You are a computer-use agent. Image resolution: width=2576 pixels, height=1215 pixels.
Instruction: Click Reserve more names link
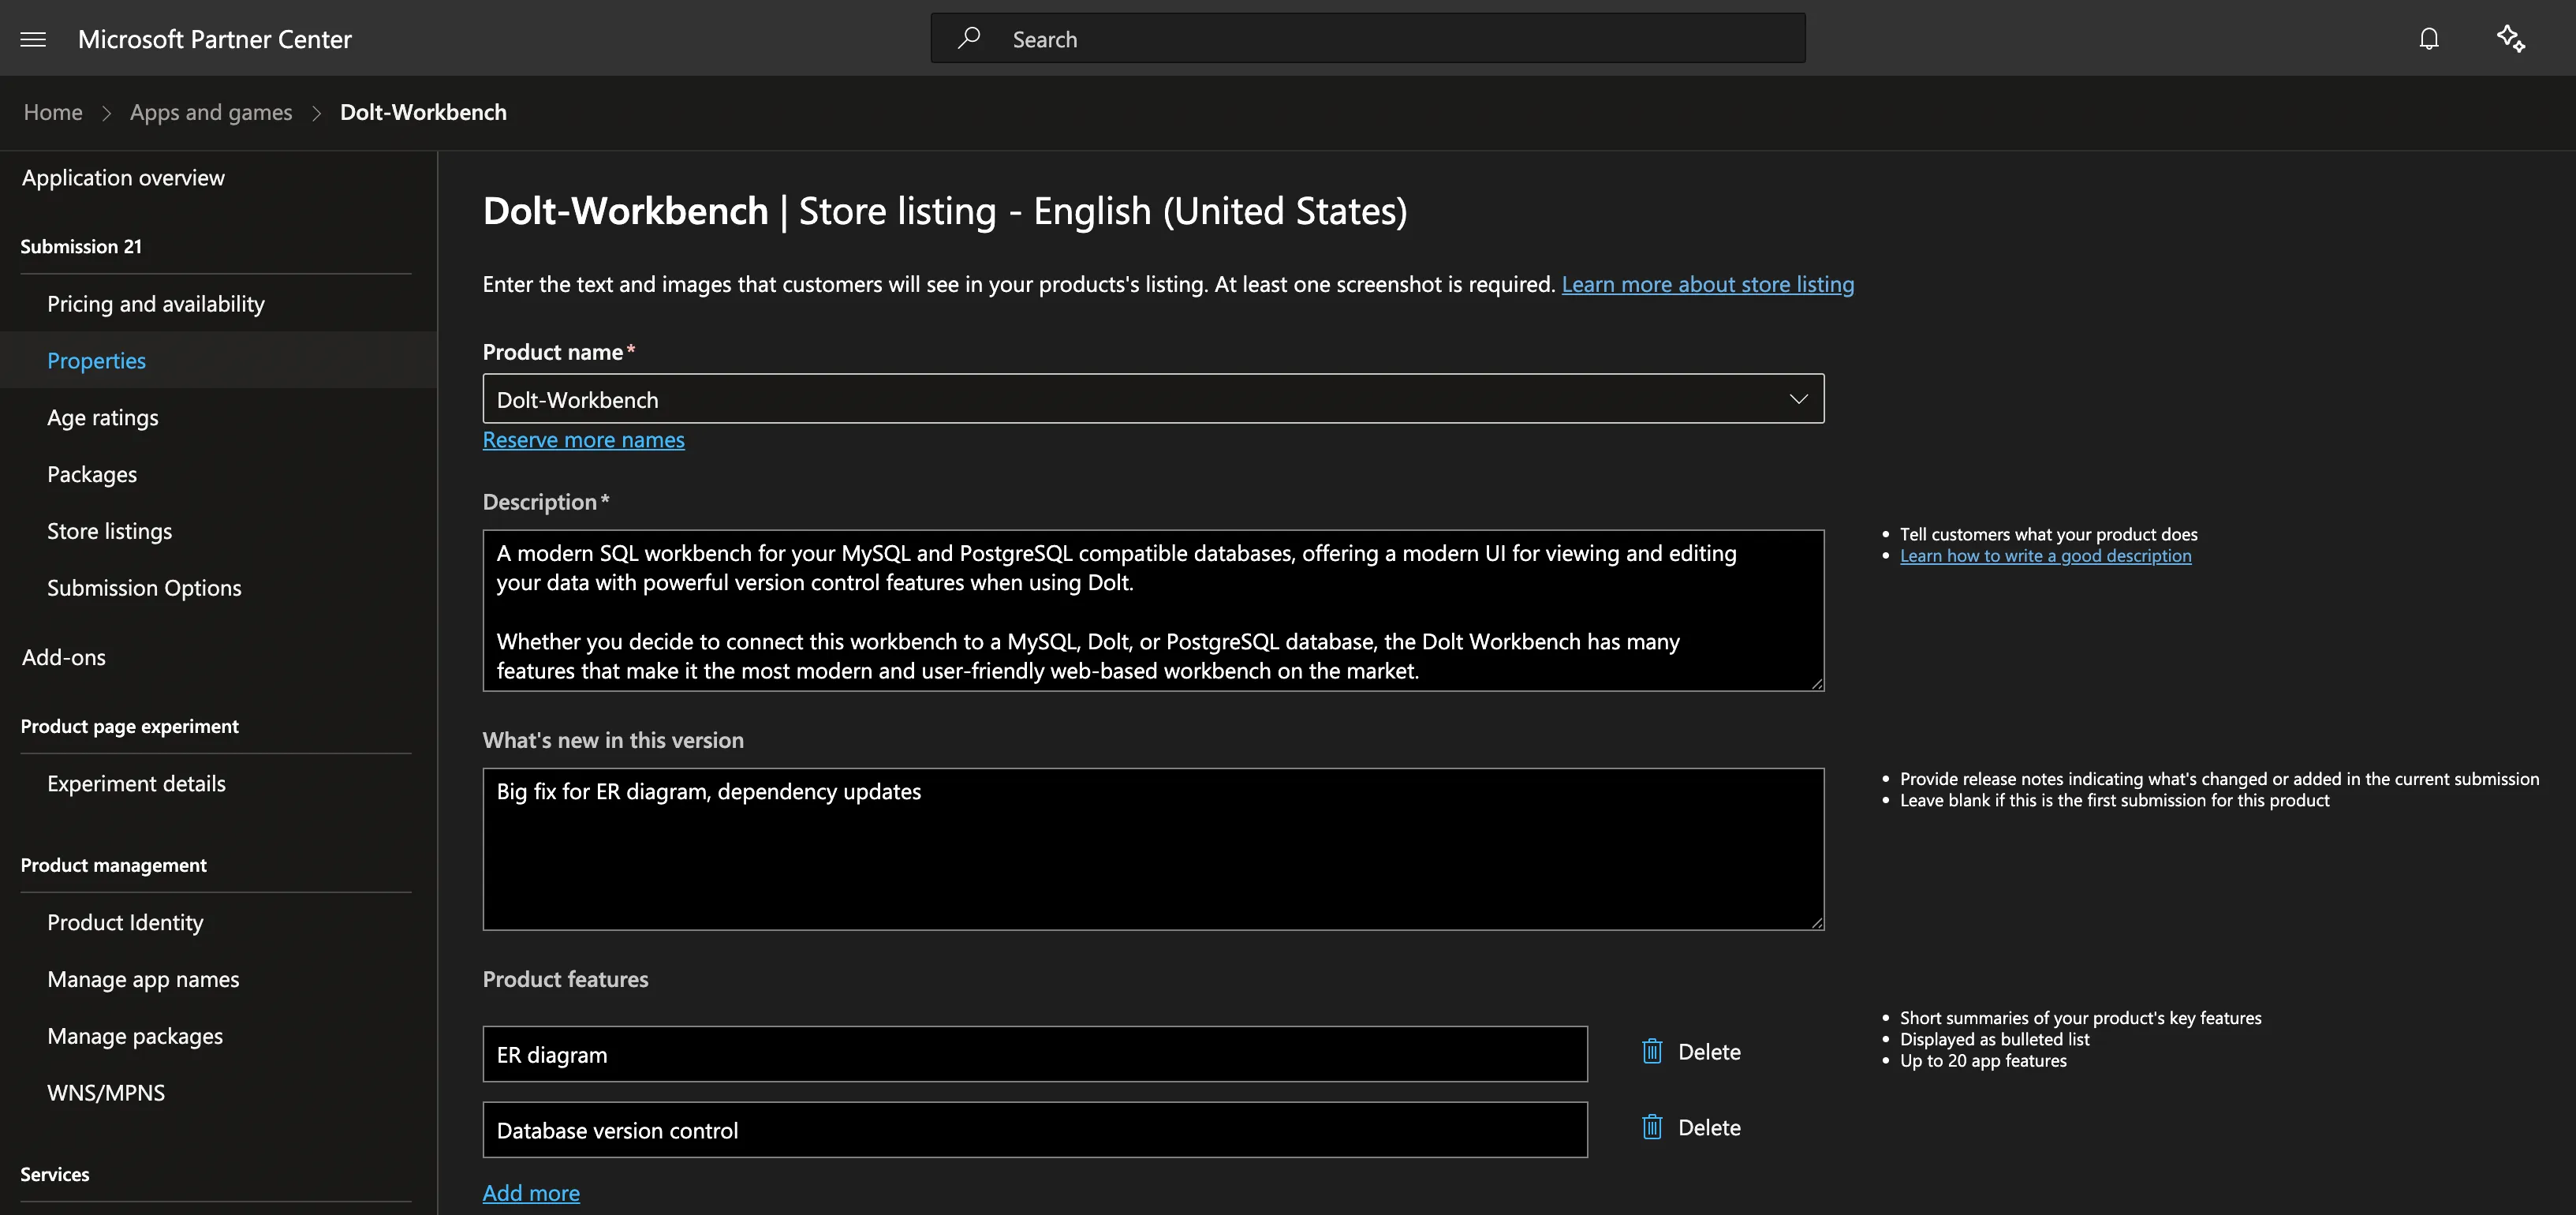pyautogui.click(x=583, y=440)
